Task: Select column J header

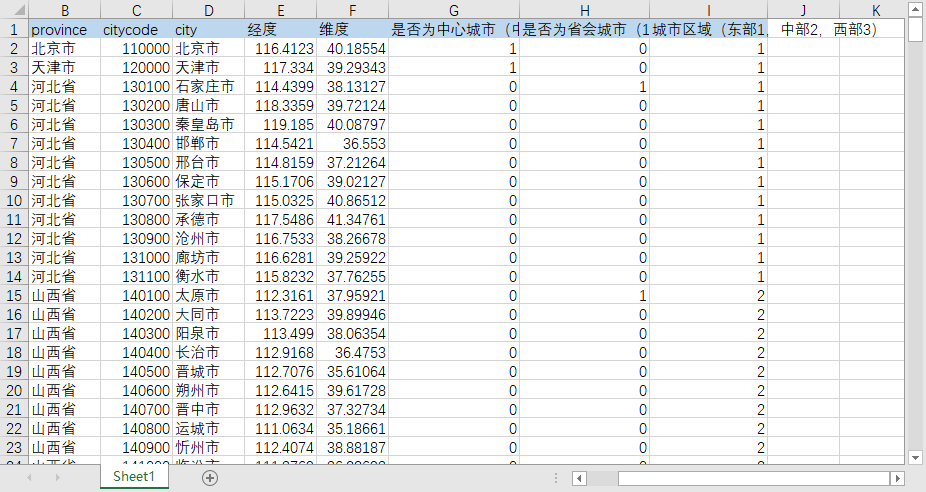Action: [803, 9]
